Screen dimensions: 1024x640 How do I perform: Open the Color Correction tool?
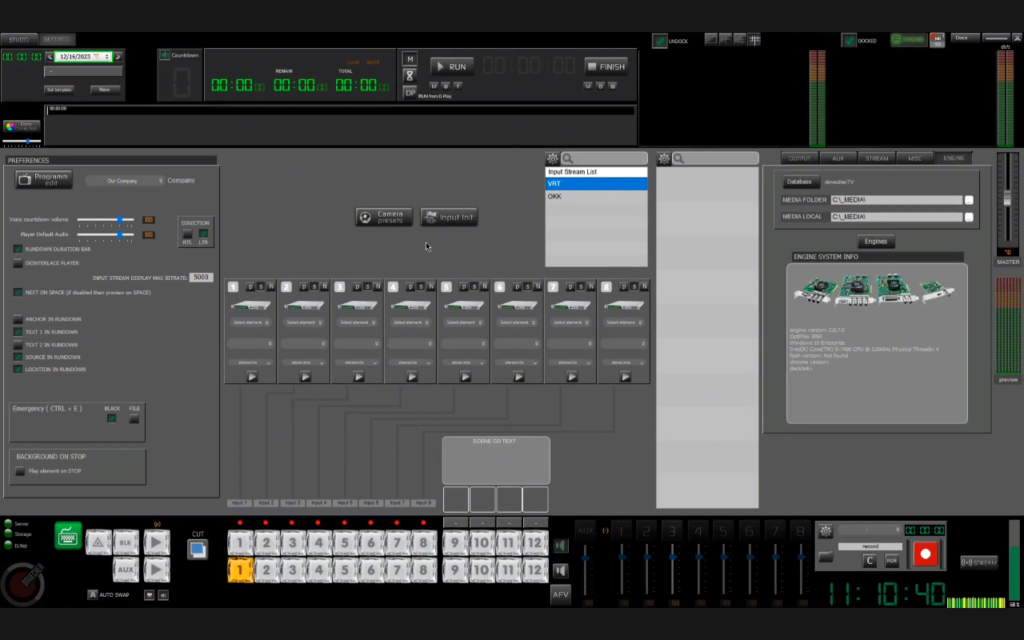[22, 125]
